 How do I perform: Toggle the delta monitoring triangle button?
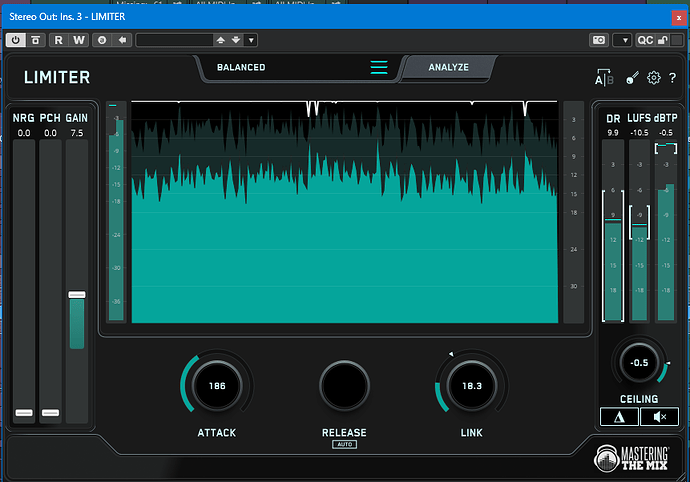click(x=619, y=416)
